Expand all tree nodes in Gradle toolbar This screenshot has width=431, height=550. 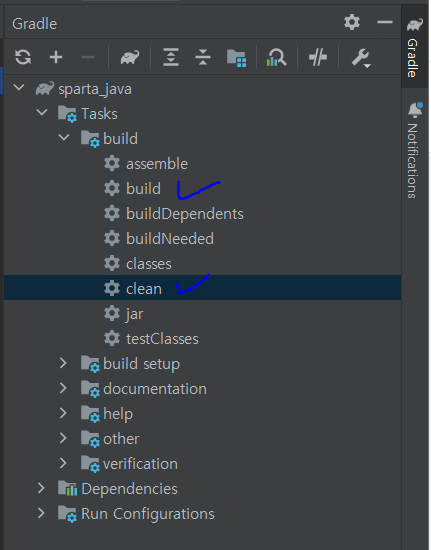tap(171, 57)
